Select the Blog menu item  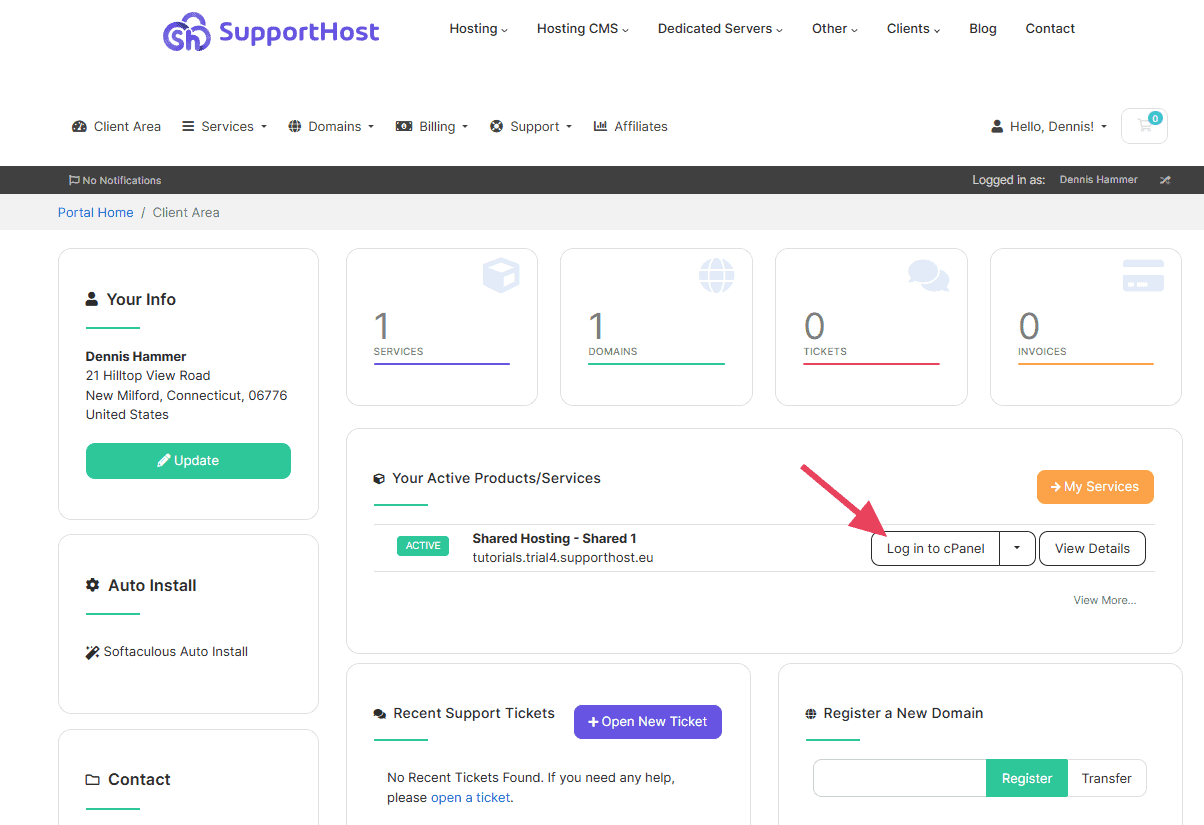[x=982, y=28]
